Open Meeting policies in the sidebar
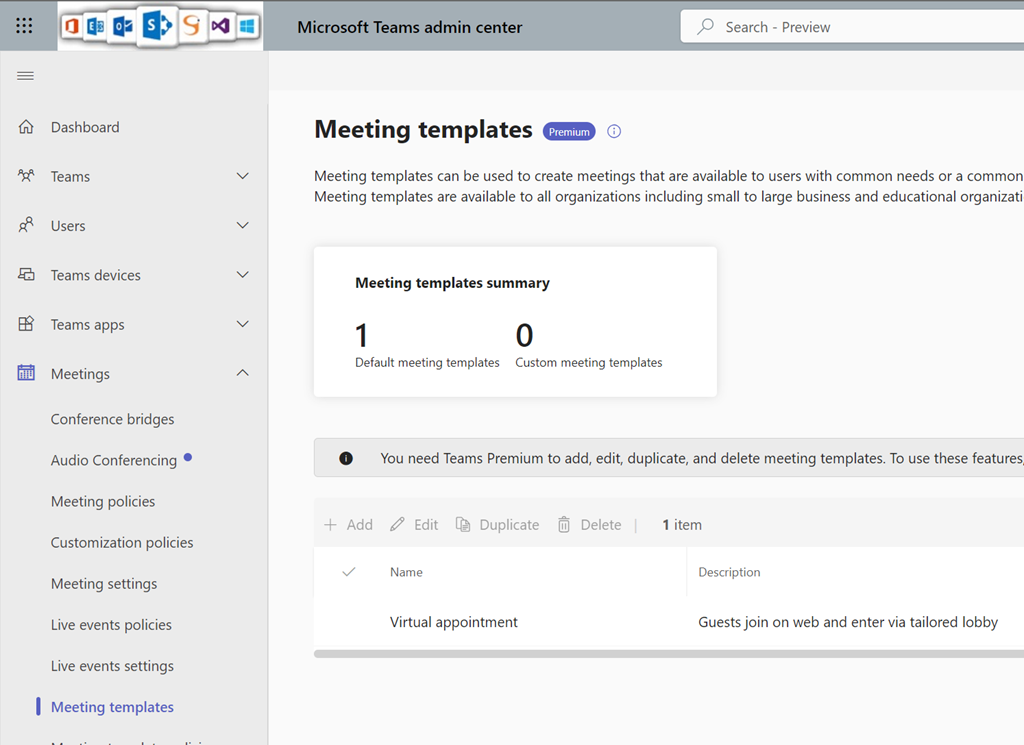Image resolution: width=1024 pixels, height=745 pixels. [x=103, y=501]
